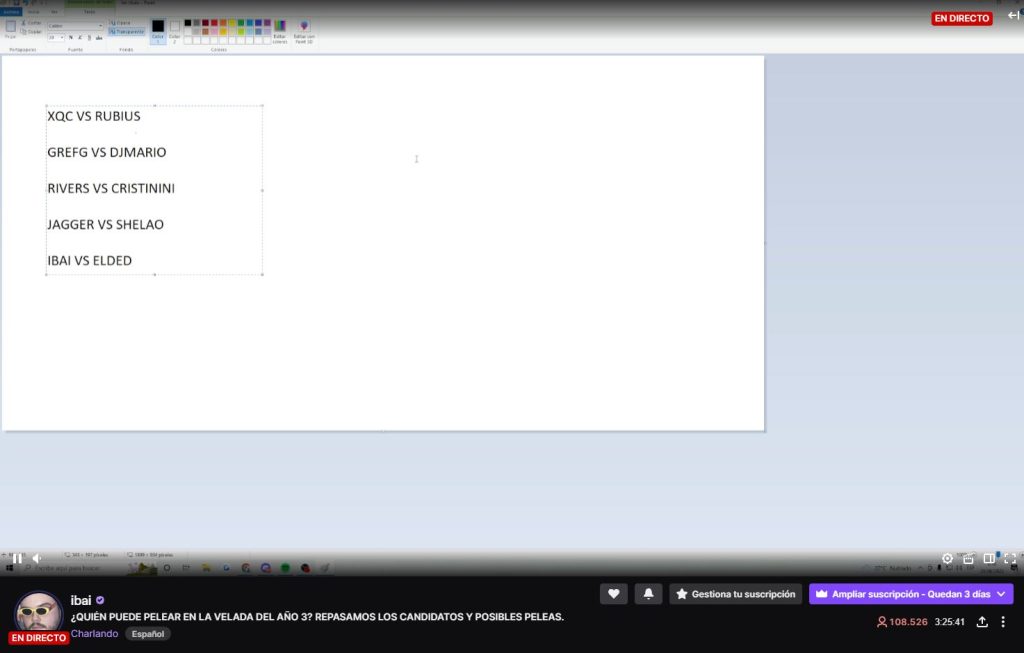
Task: Open the Charlando category link
Action: pyautogui.click(x=94, y=634)
